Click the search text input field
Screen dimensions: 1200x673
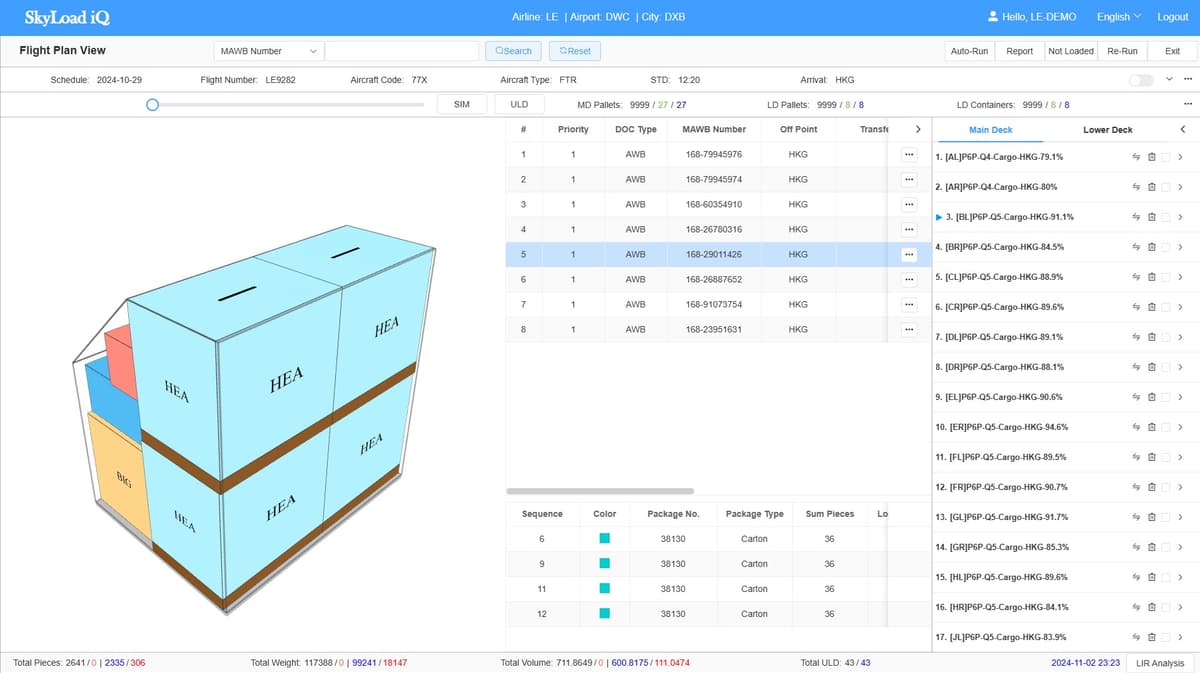(402, 51)
